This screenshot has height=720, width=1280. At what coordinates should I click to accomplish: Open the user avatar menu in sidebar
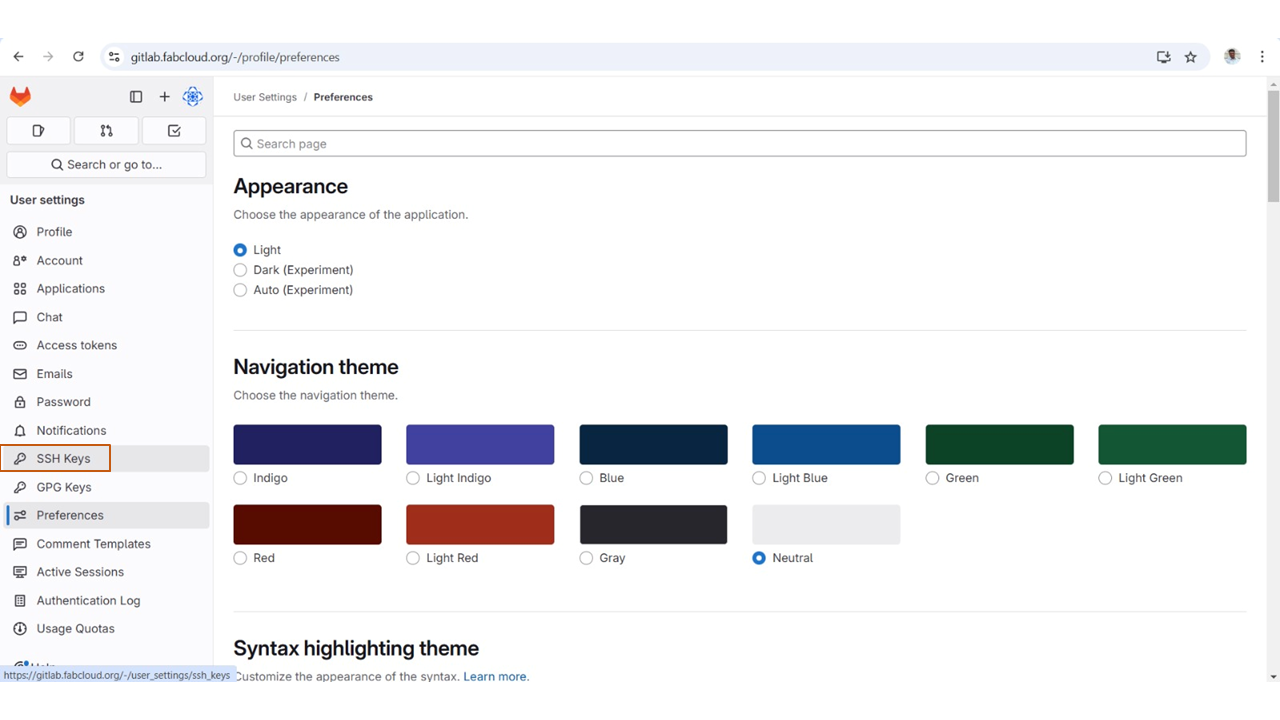(193, 97)
